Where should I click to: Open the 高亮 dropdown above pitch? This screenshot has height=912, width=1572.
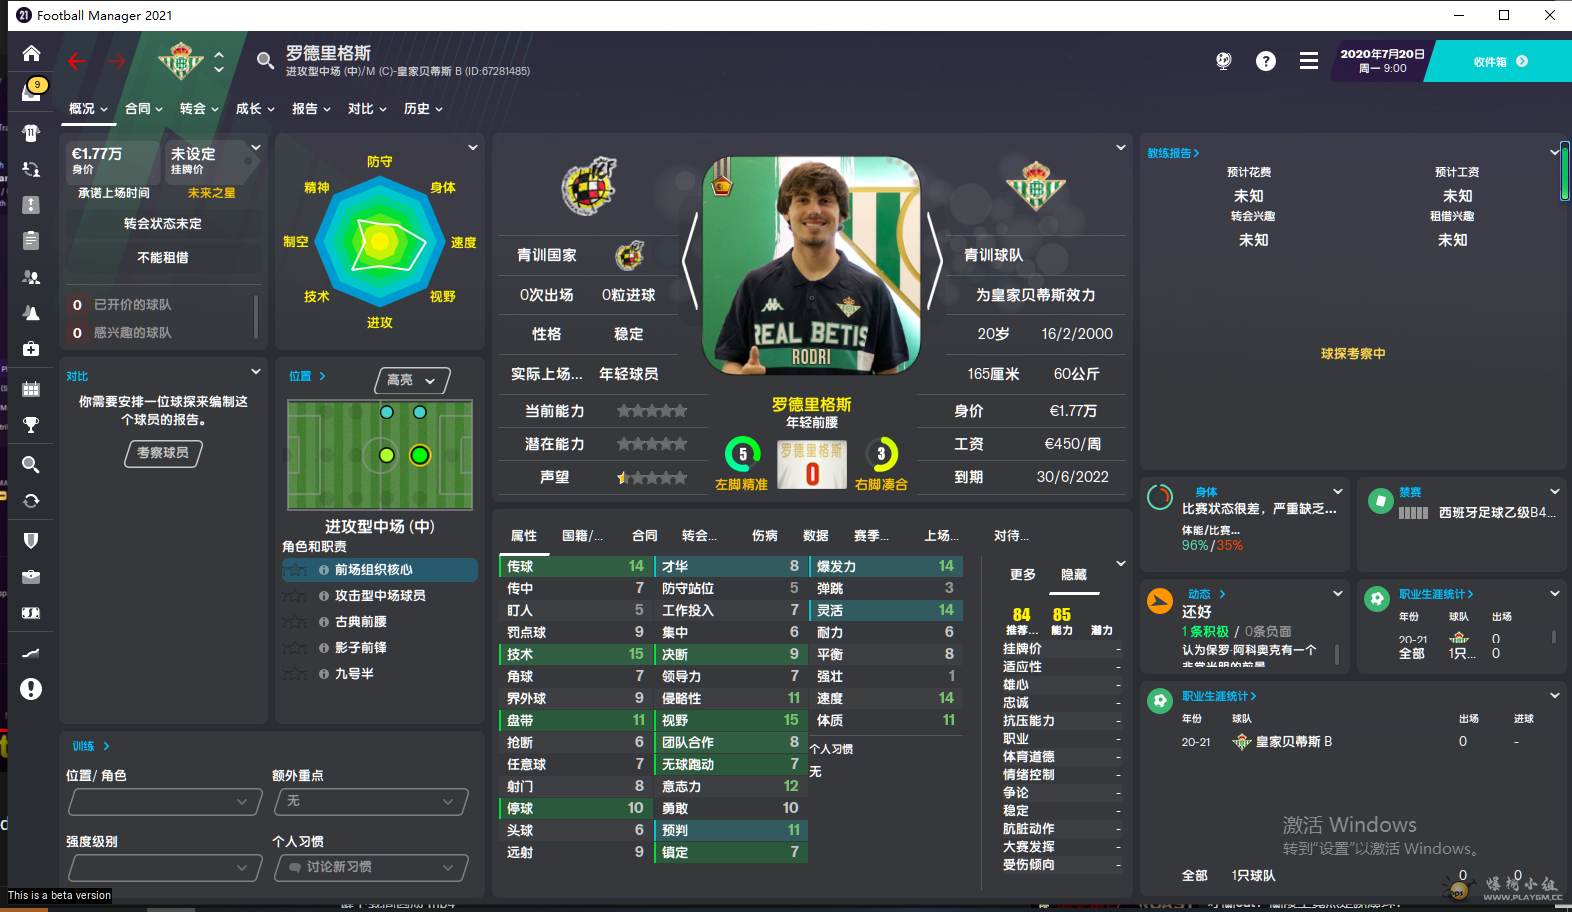pyautogui.click(x=412, y=380)
